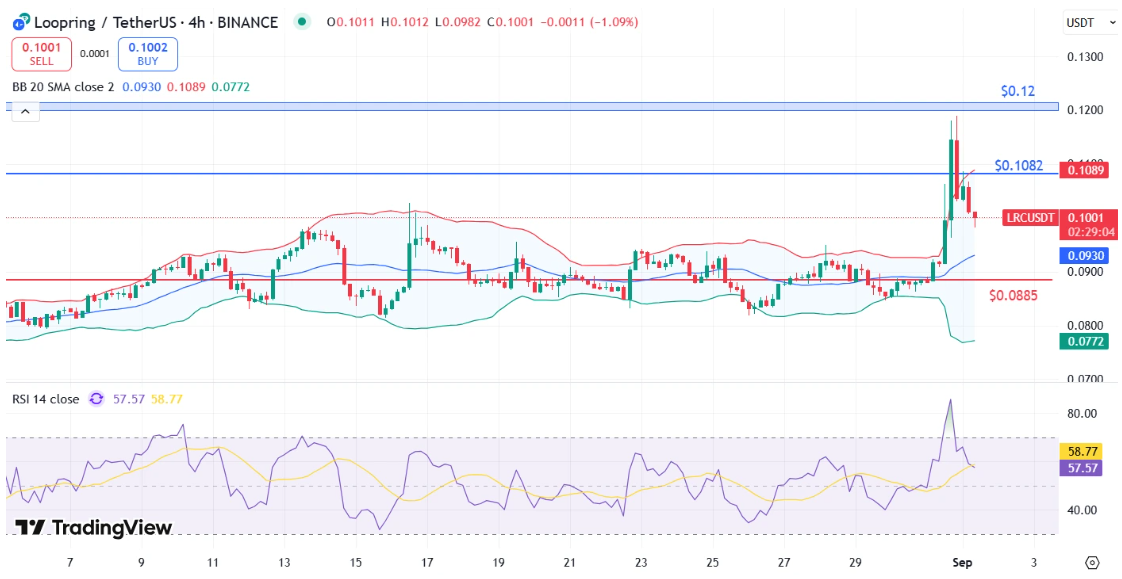
Task: Click the green 0.0772 price axis tag
Action: pyautogui.click(x=1083, y=342)
